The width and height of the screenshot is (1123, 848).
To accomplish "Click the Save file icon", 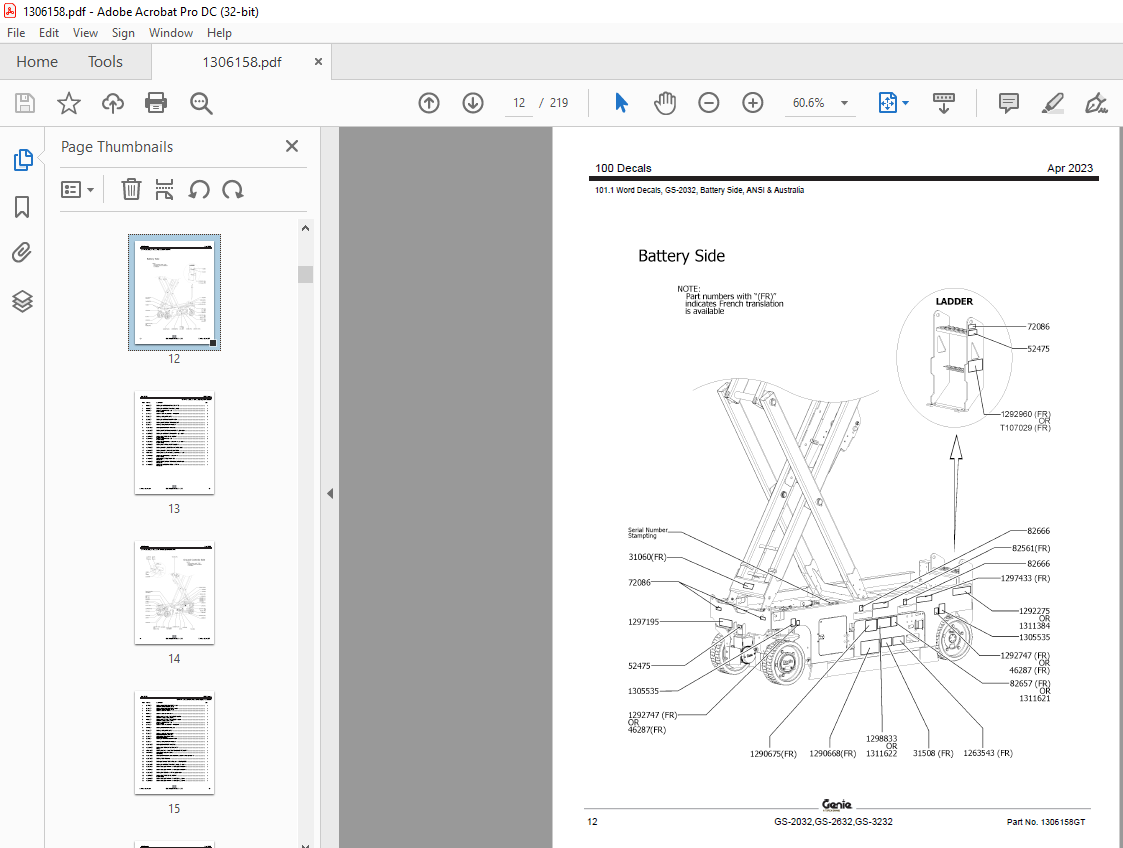I will (x=25, y=103).
